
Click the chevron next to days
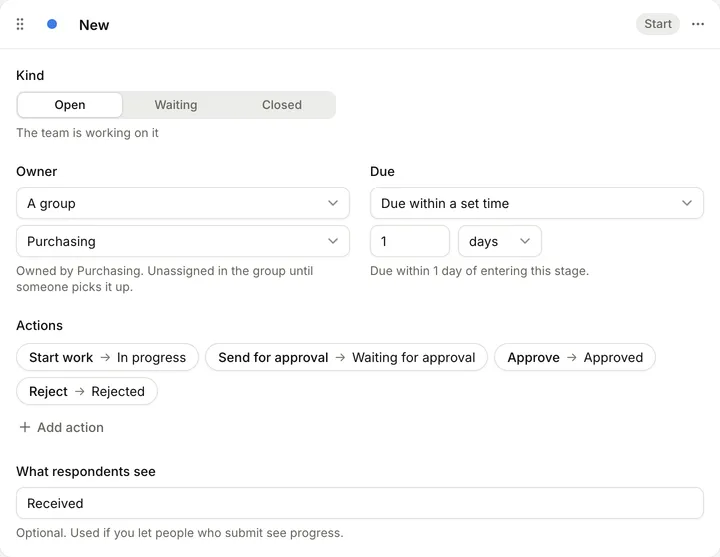(x=525, y=241)
